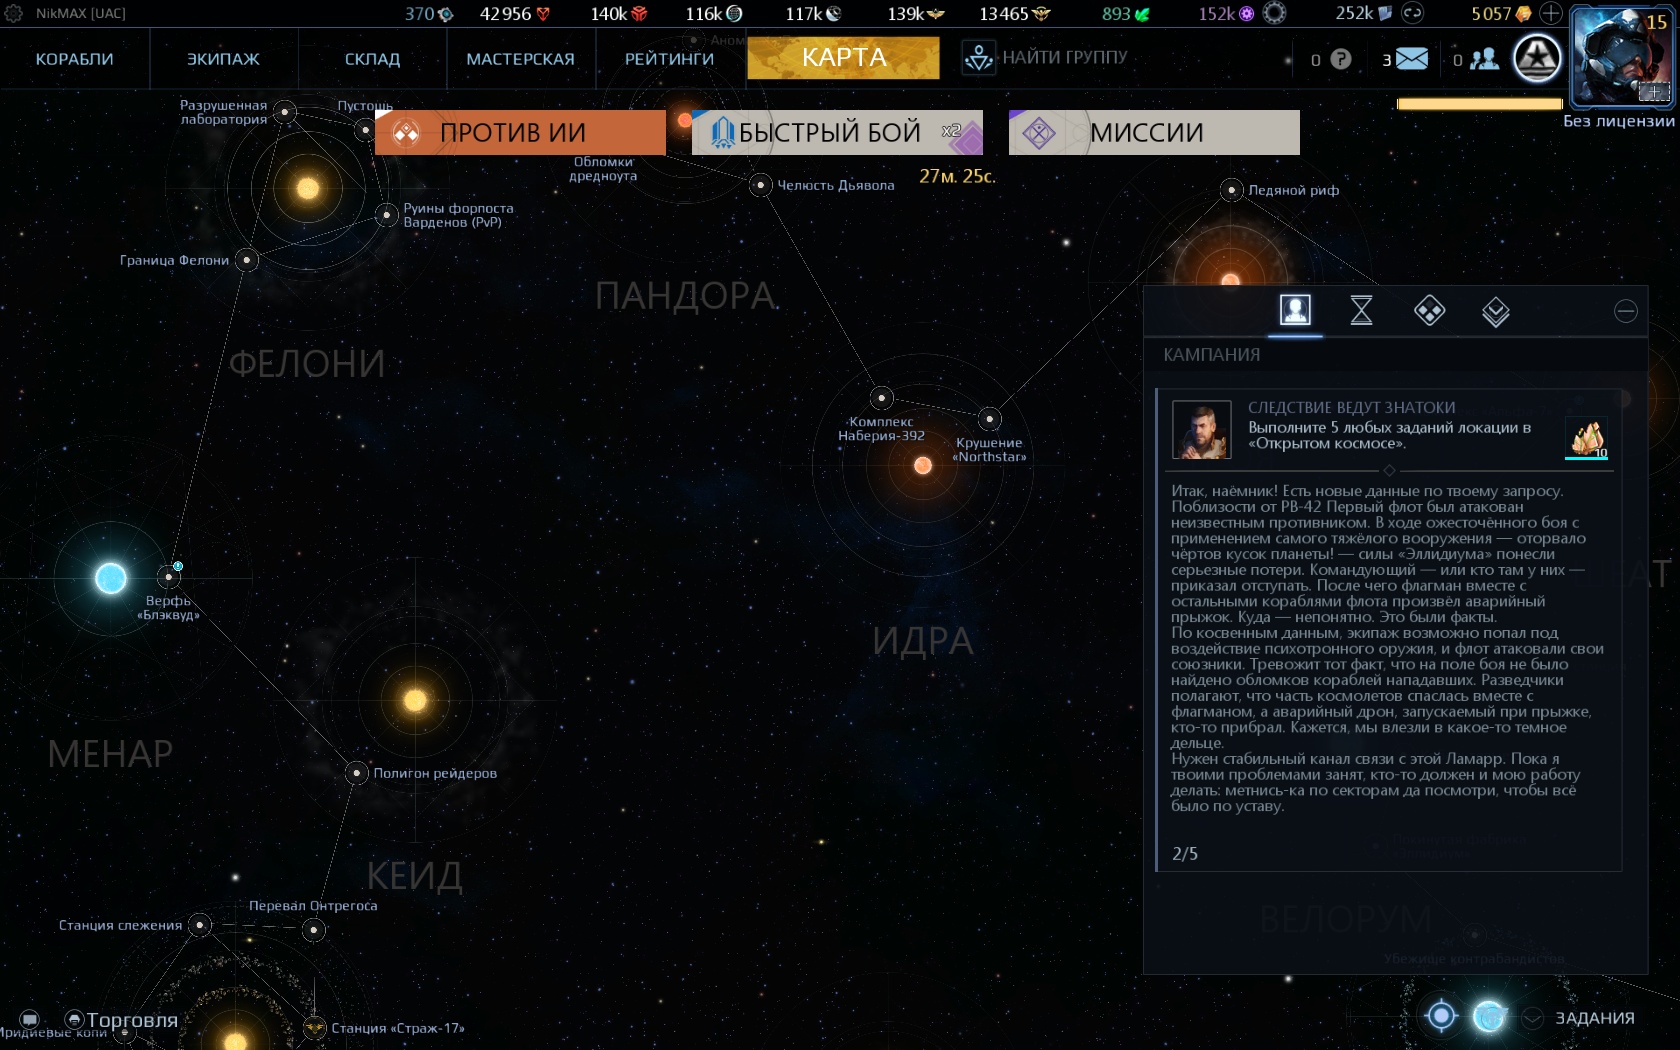Select the Граница Фелони location node
The height and width of the screenshot is (1050, 1680).
click(x=247, y=260)
